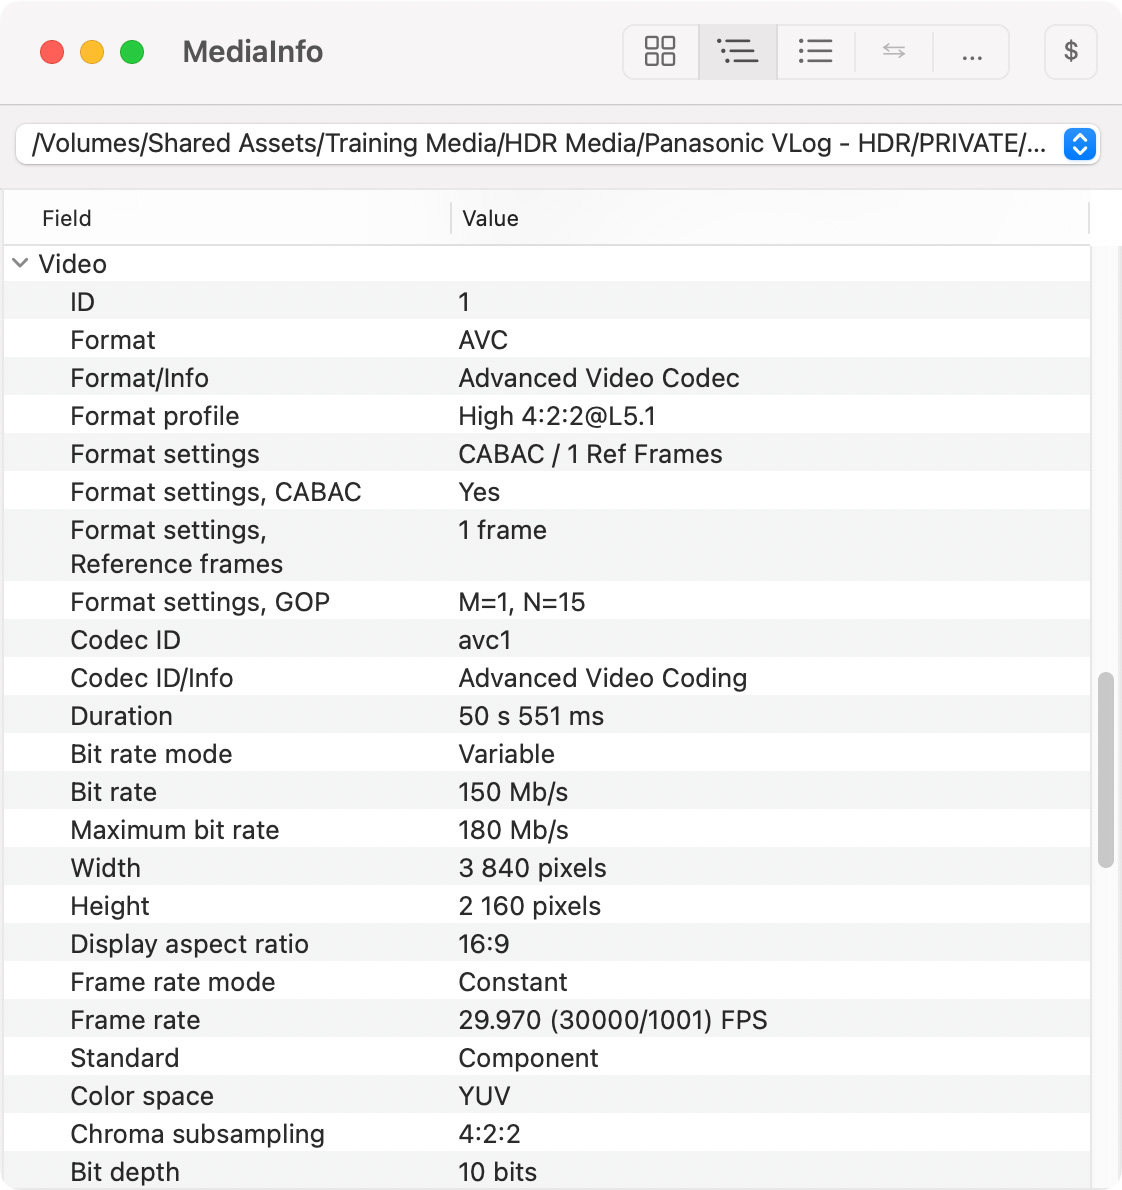
Task: Click the 'Advanced Video Codec' value
Action: [599, 378]
